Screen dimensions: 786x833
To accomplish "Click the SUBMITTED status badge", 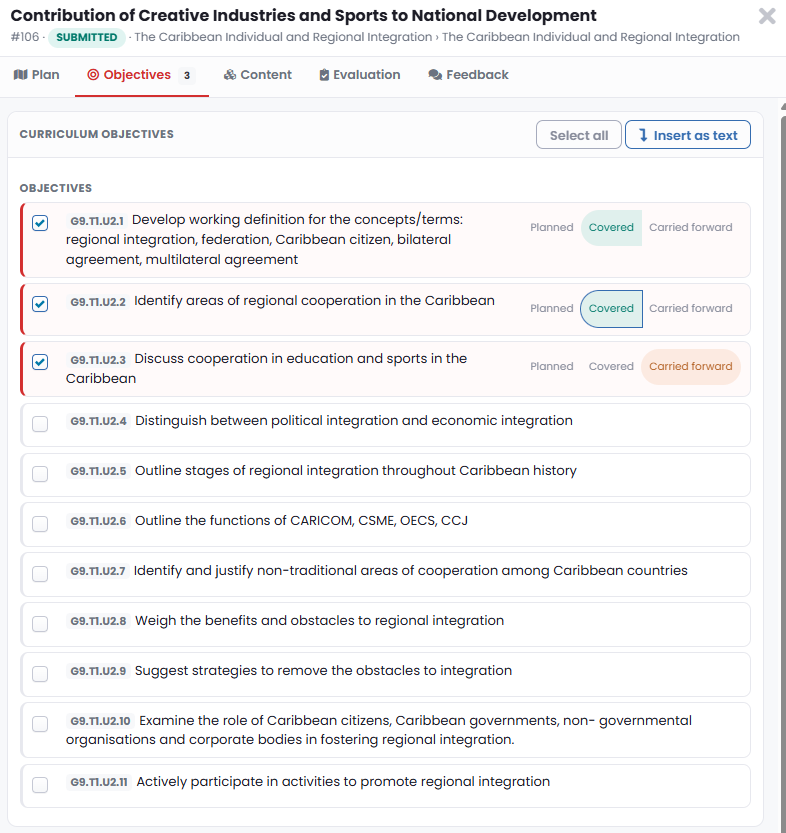I will point(87,38).
